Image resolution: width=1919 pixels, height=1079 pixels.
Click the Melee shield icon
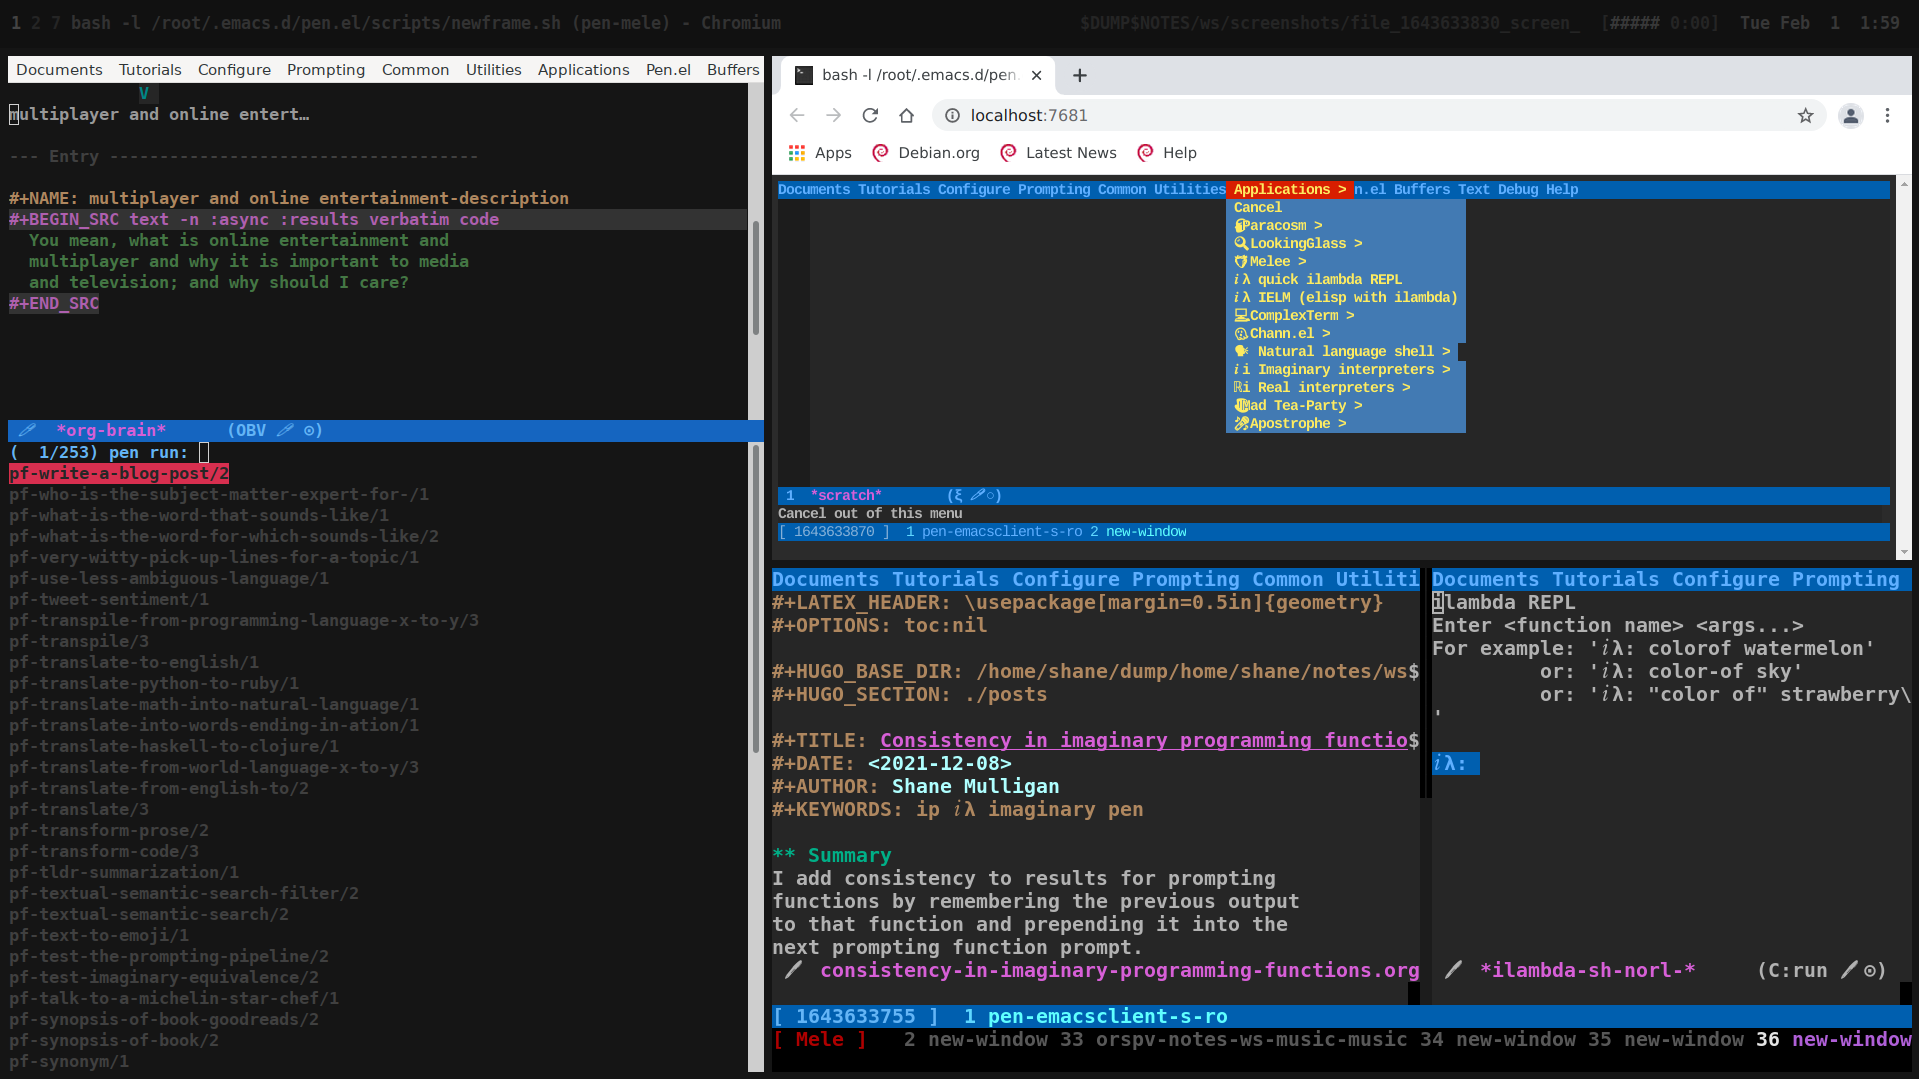click(1241, 261)
